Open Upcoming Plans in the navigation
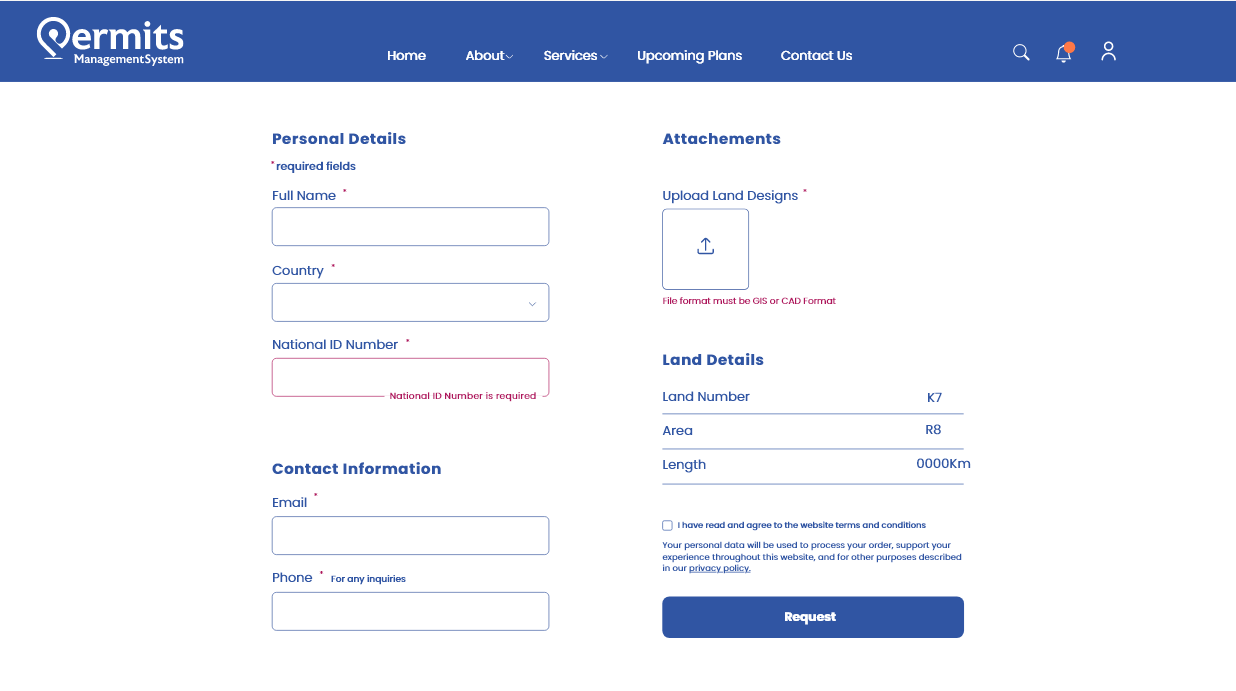This screenshot has height=691, width=1236. point(689,56)
